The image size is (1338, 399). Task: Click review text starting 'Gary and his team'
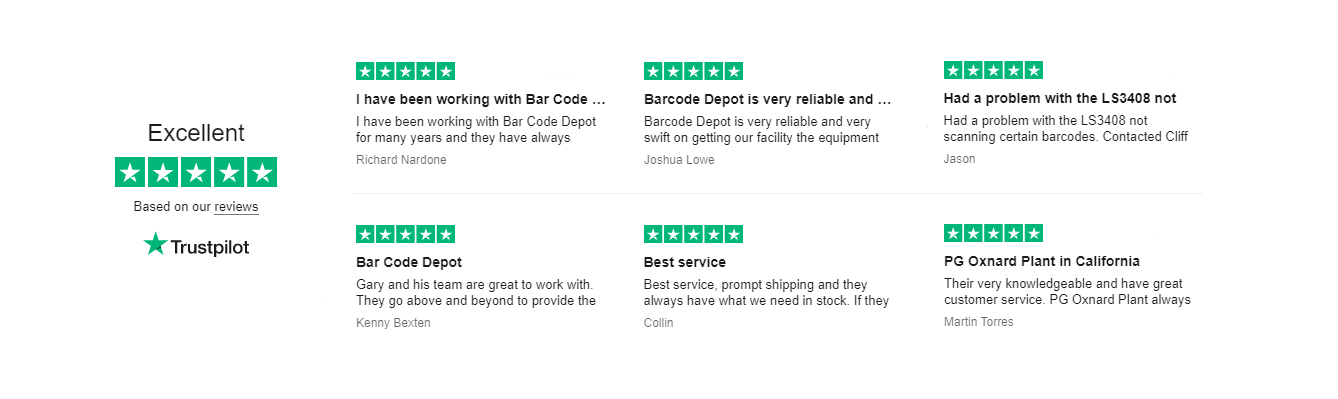point(476,293)
